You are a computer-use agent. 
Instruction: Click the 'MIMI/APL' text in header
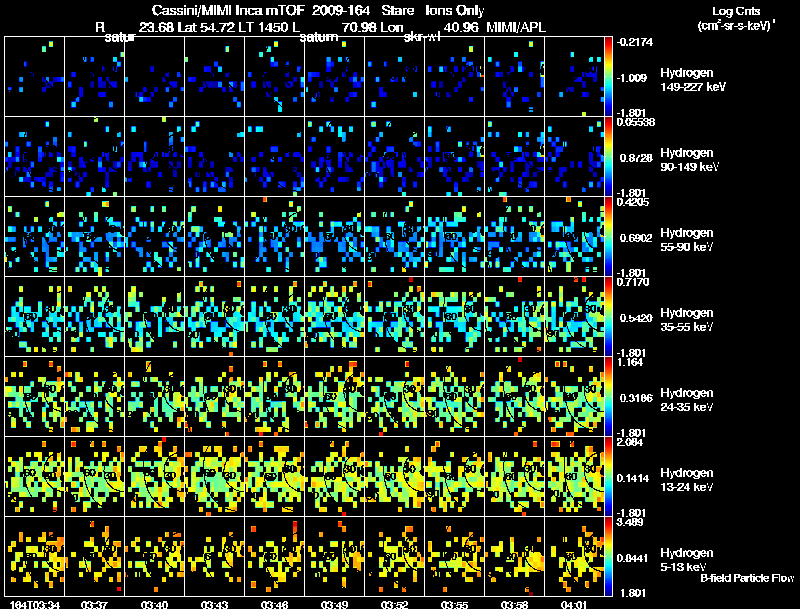[516, 27]
